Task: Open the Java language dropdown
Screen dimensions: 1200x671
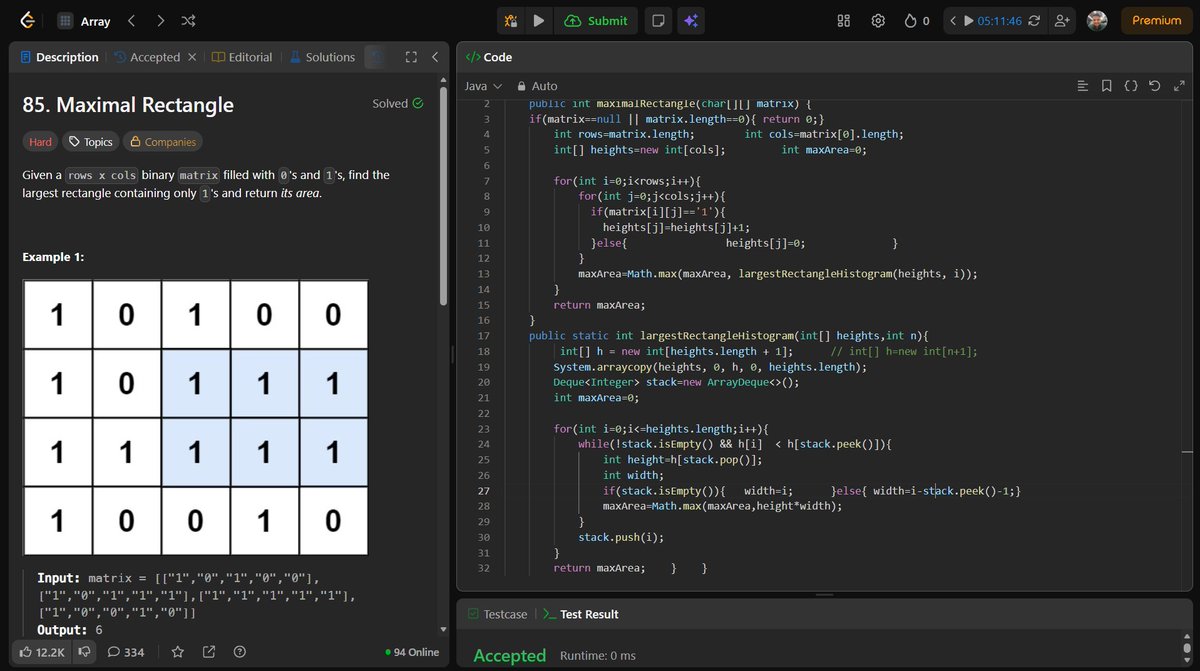Action: [483, 86]
